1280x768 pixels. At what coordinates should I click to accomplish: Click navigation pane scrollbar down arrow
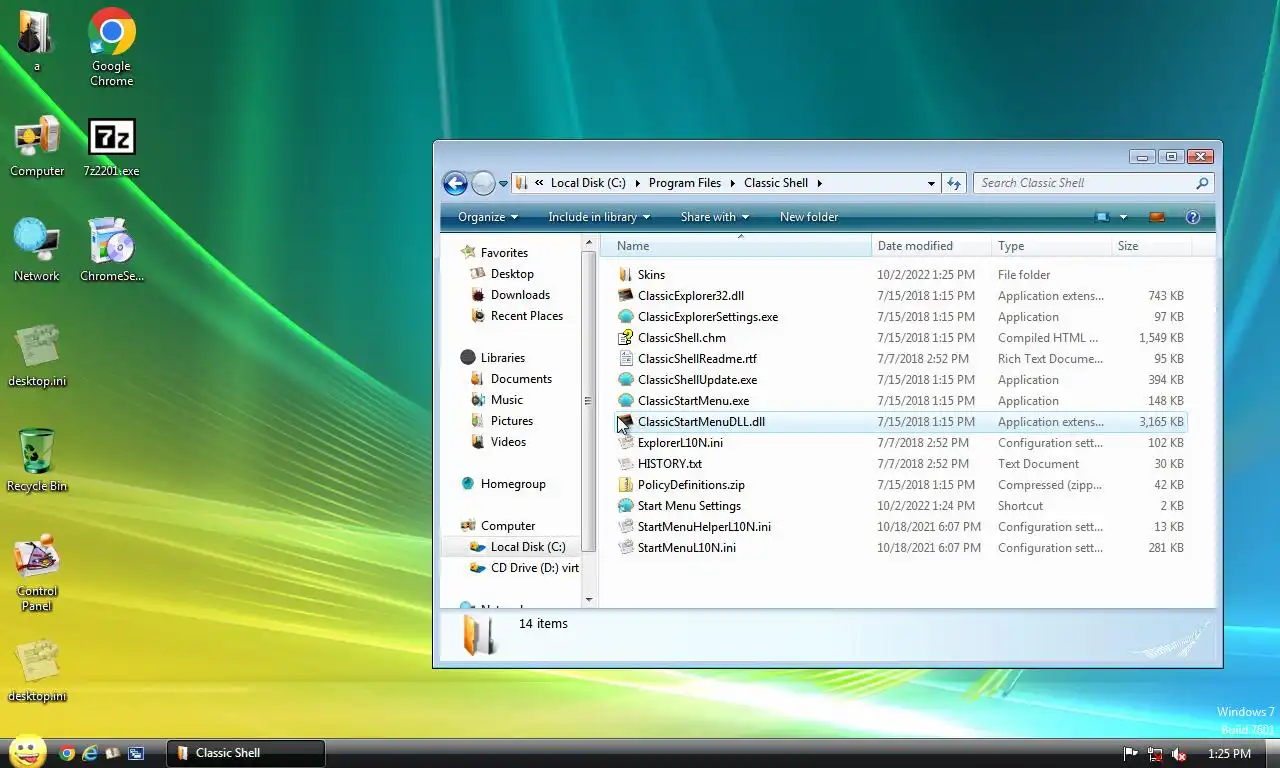coord(589,600)
